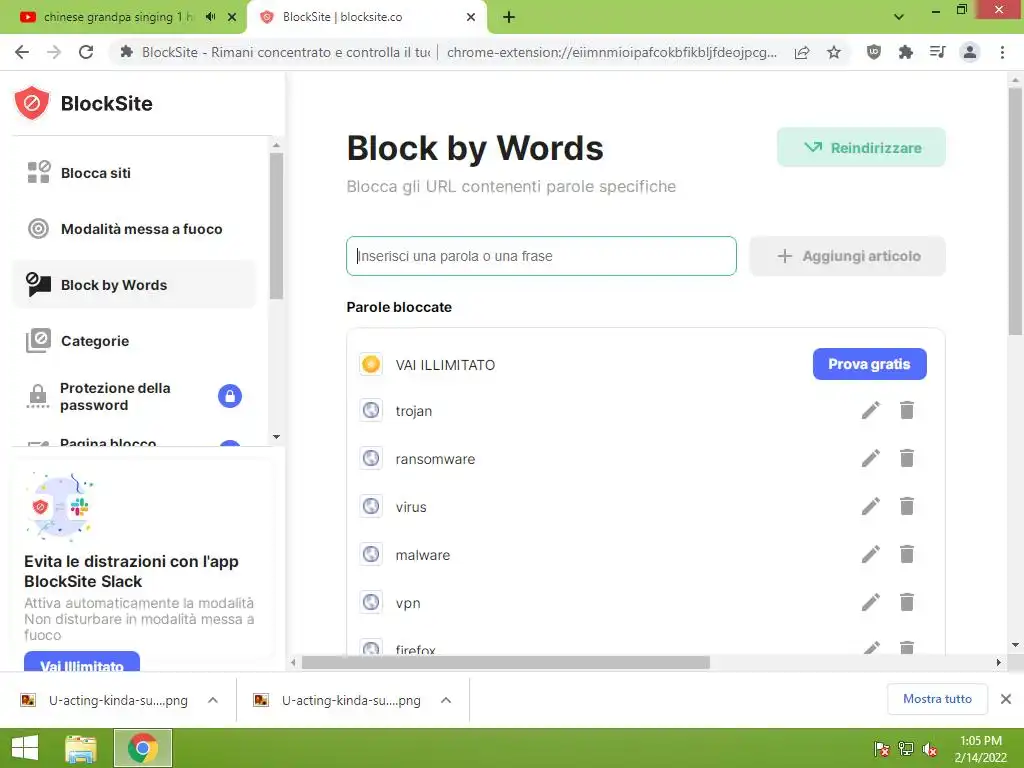The image size is (1024, 768).
Task: Click the globe icon beside ransomware
Action: [x=371, y=458]
